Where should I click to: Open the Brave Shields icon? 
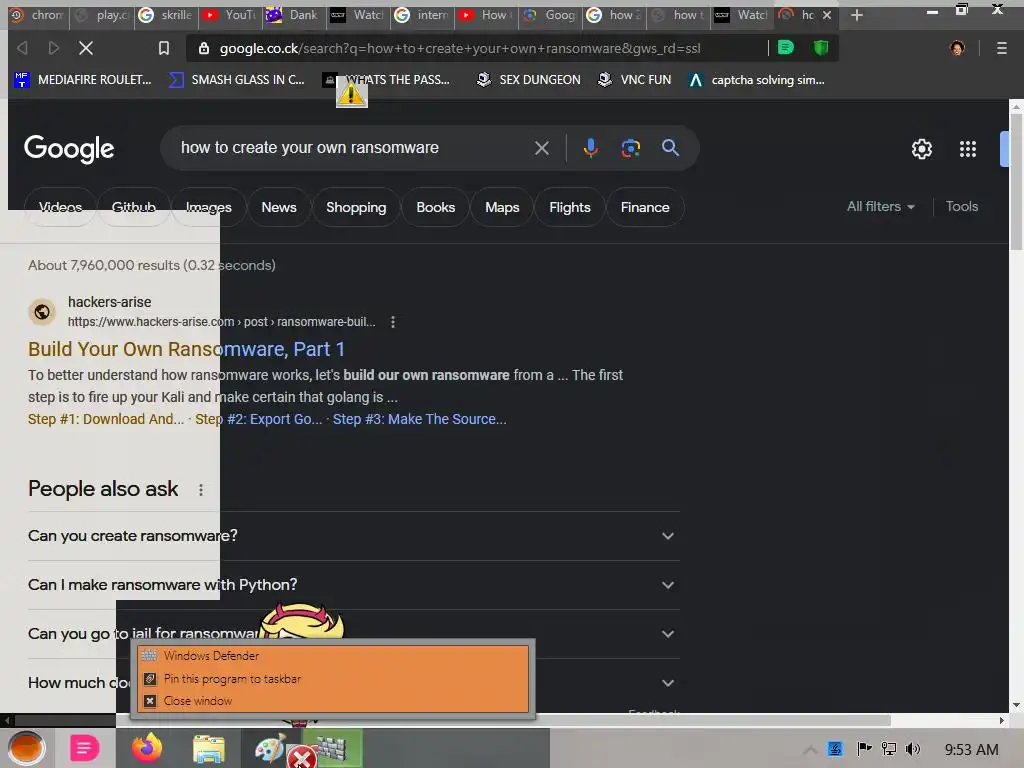pyautogui.click(x=821, y=48)
